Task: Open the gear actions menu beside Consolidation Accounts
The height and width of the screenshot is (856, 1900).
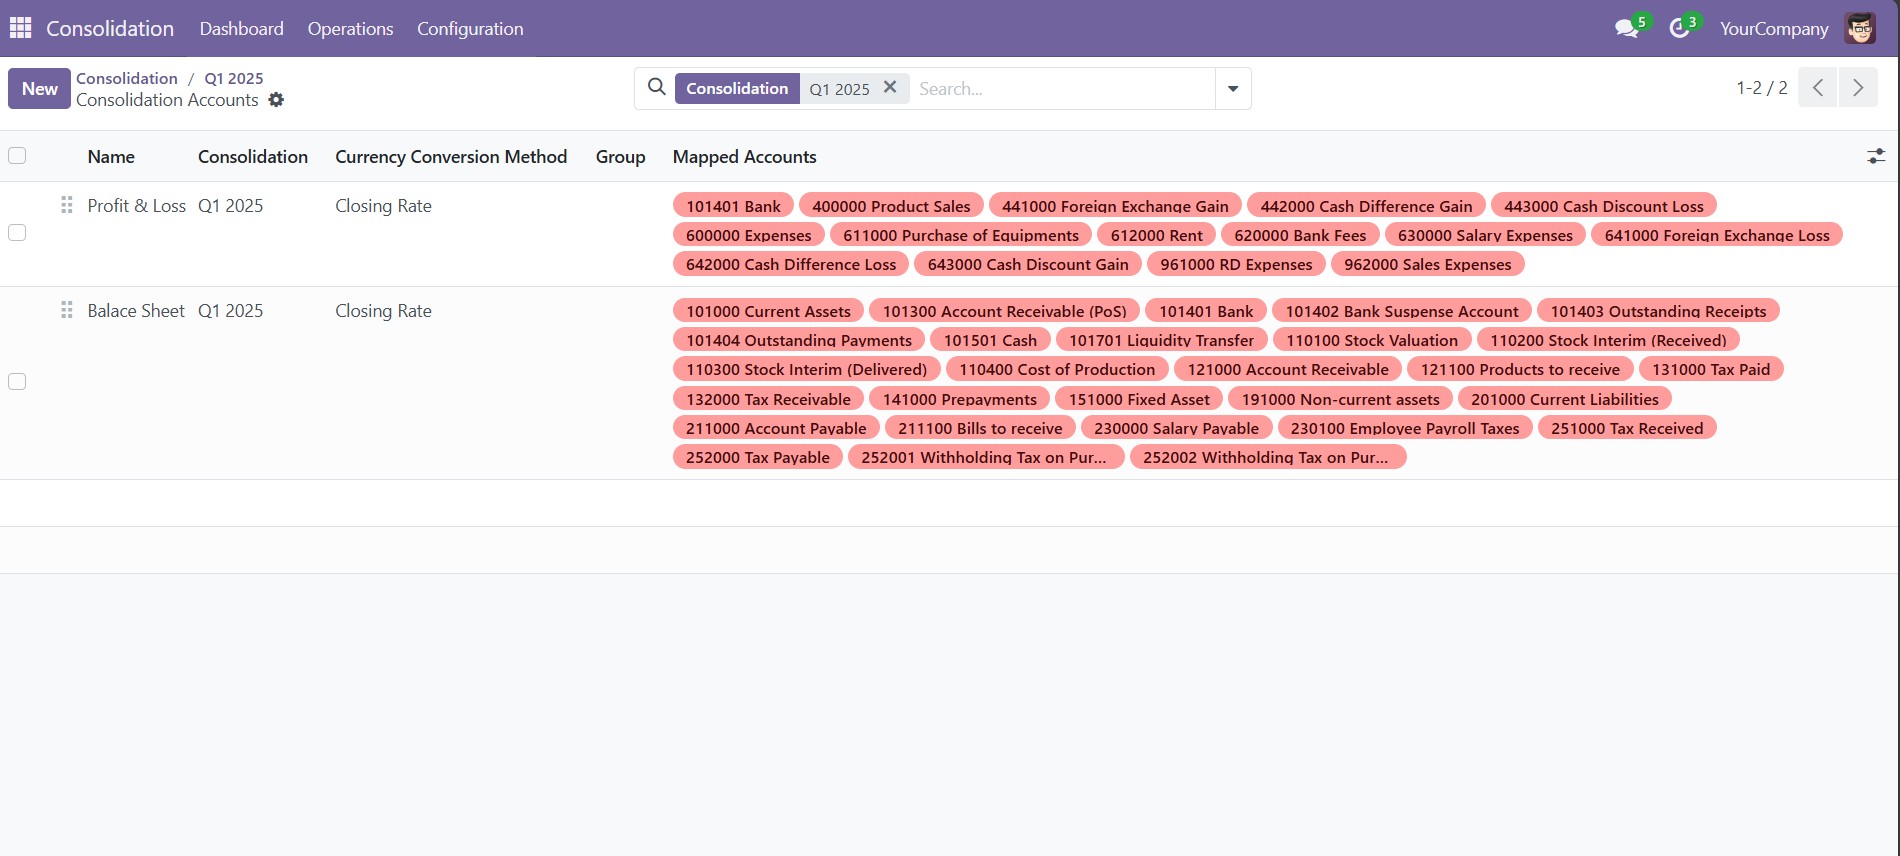Action: click(x=277, y=100)
